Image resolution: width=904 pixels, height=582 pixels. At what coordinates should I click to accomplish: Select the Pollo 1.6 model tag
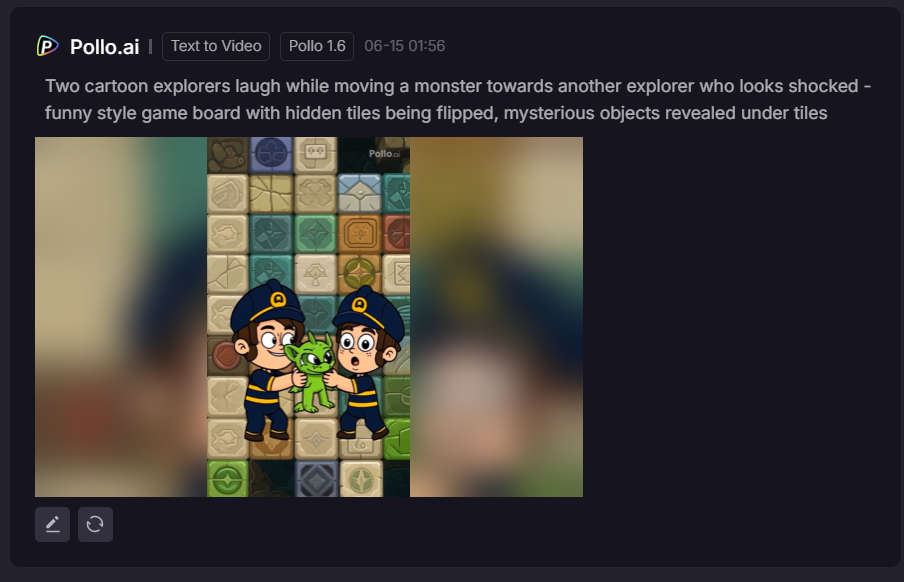(317, 46)
